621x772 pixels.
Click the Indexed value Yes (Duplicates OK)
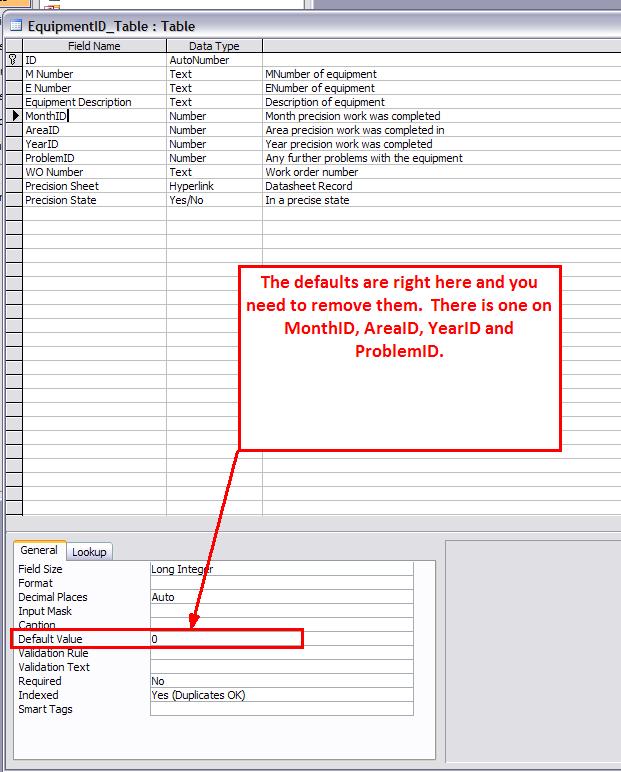(x=282, y=695)
